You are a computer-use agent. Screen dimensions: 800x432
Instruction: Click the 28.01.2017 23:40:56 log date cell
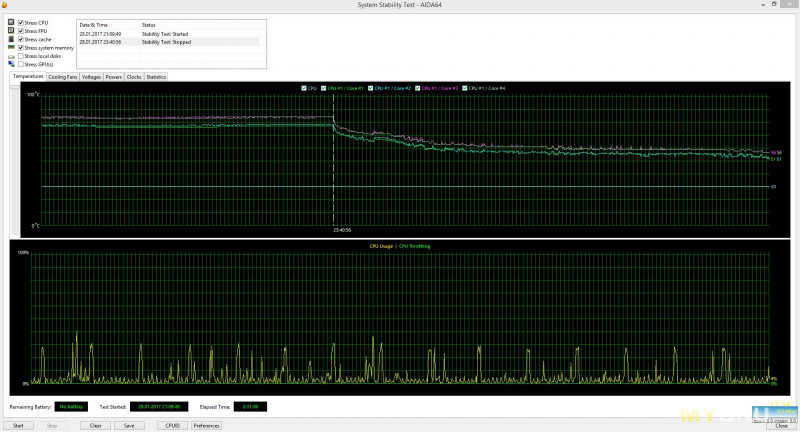(x=101, y=42)
